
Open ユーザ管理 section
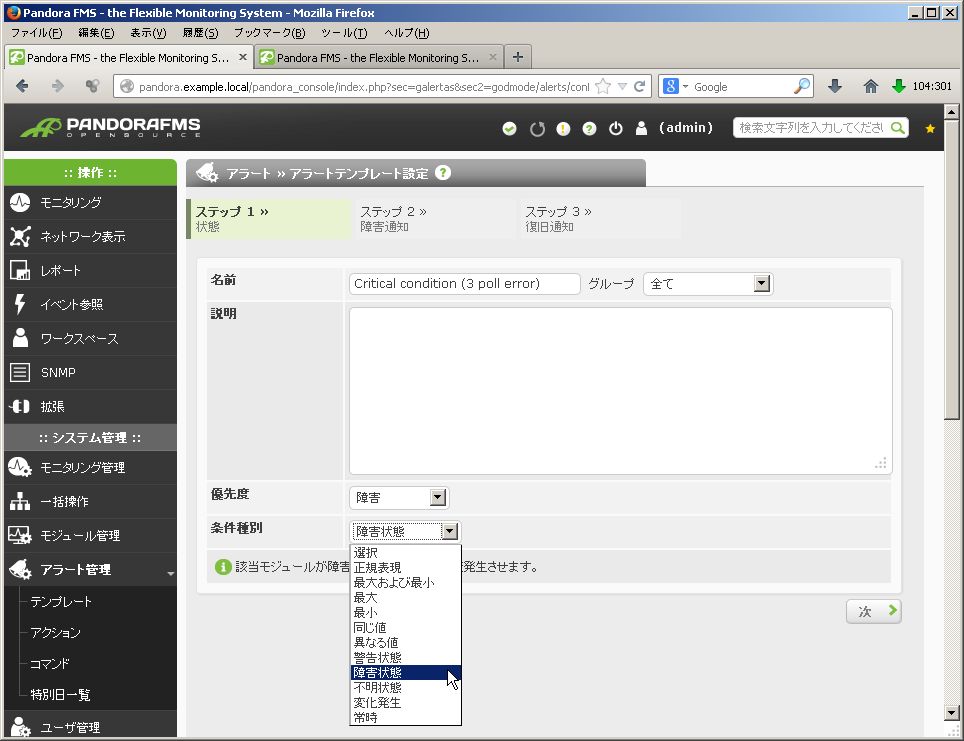click(90, 727)
